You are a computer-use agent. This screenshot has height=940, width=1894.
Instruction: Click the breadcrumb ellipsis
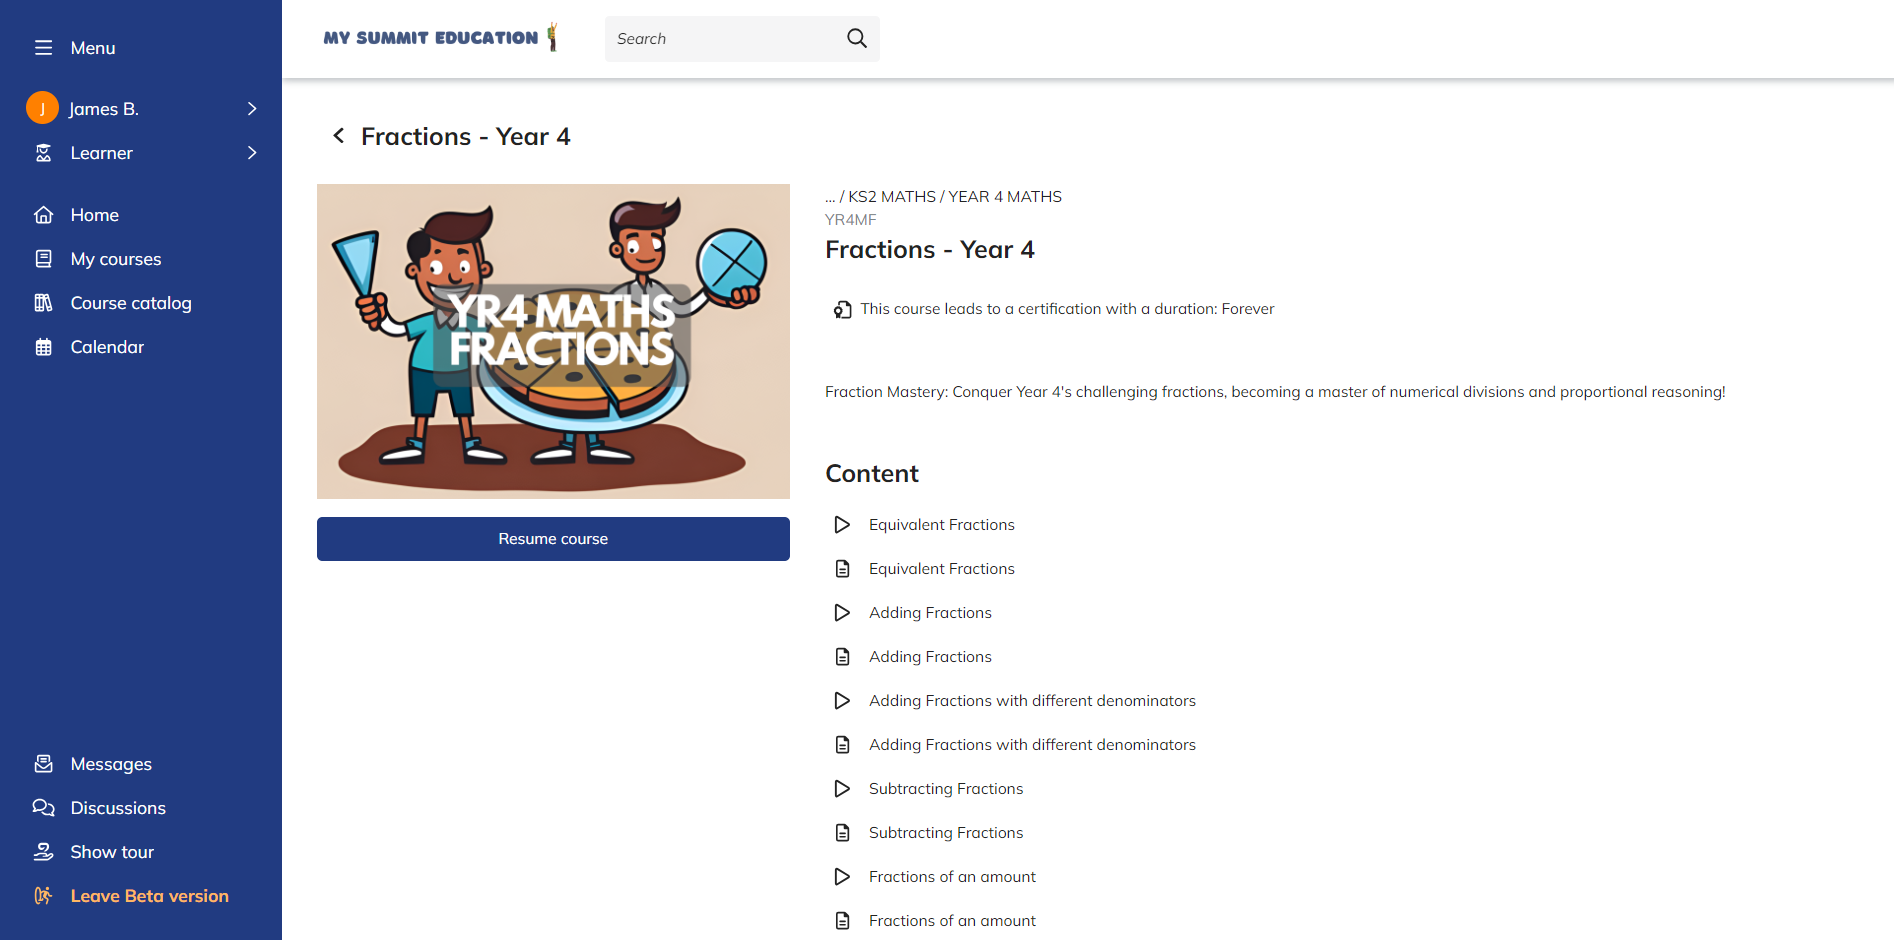click(830, 197)
